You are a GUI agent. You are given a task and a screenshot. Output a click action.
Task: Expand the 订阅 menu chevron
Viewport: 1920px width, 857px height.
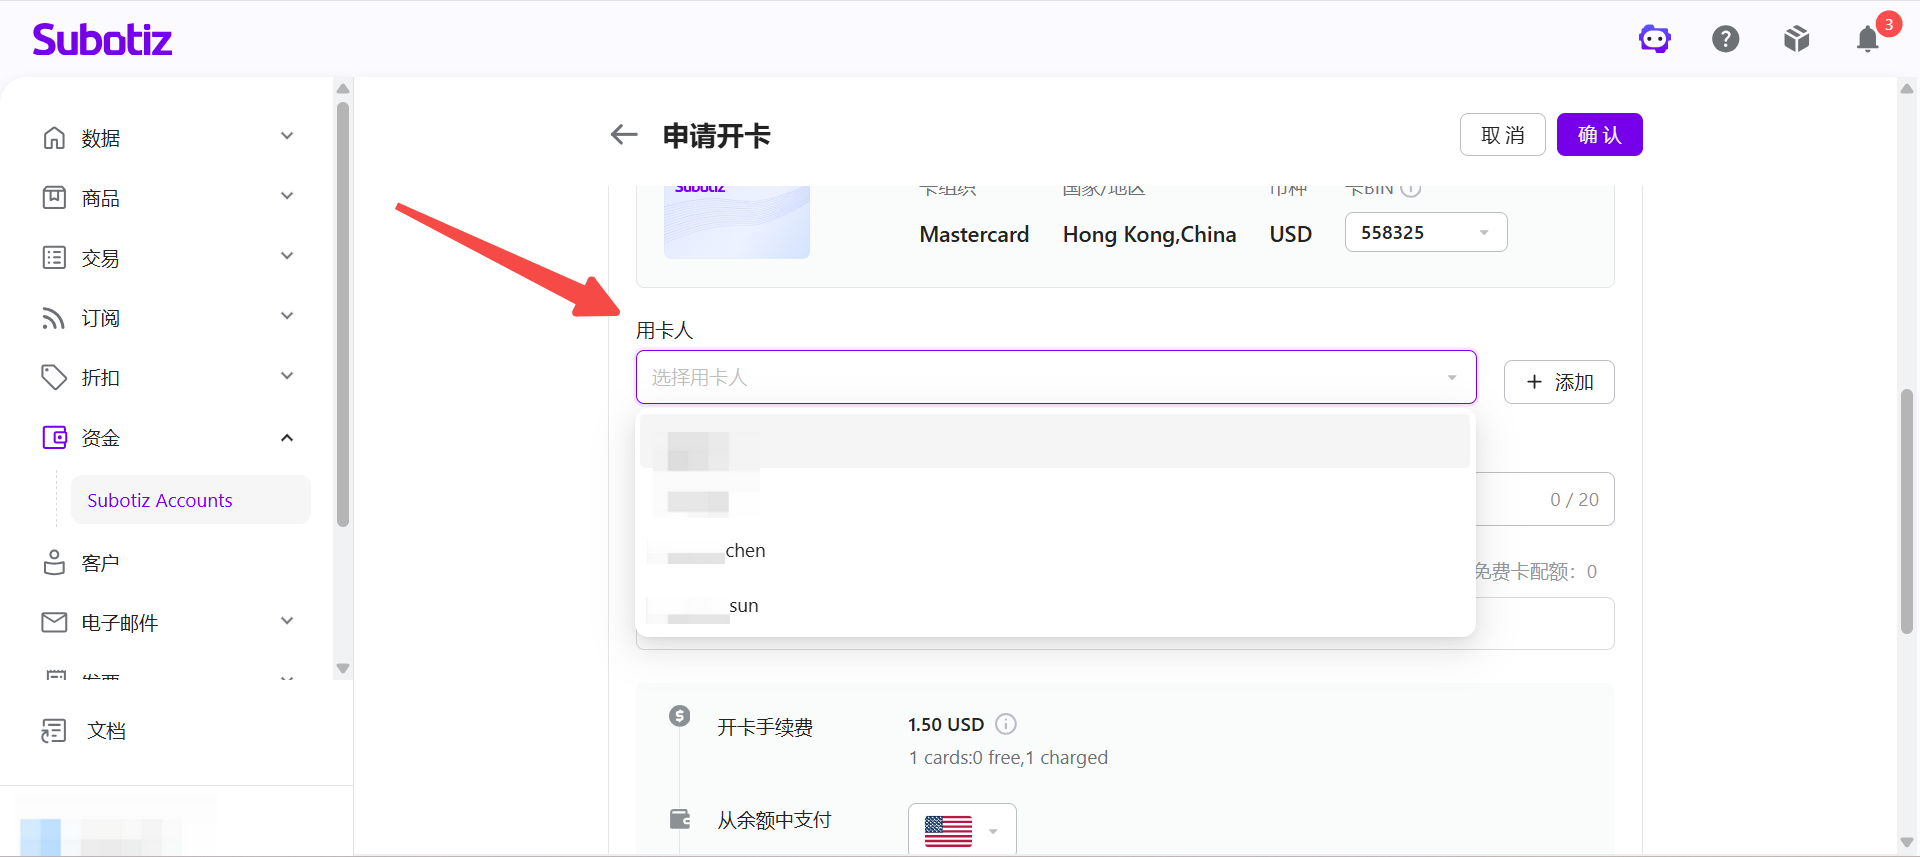287,316
